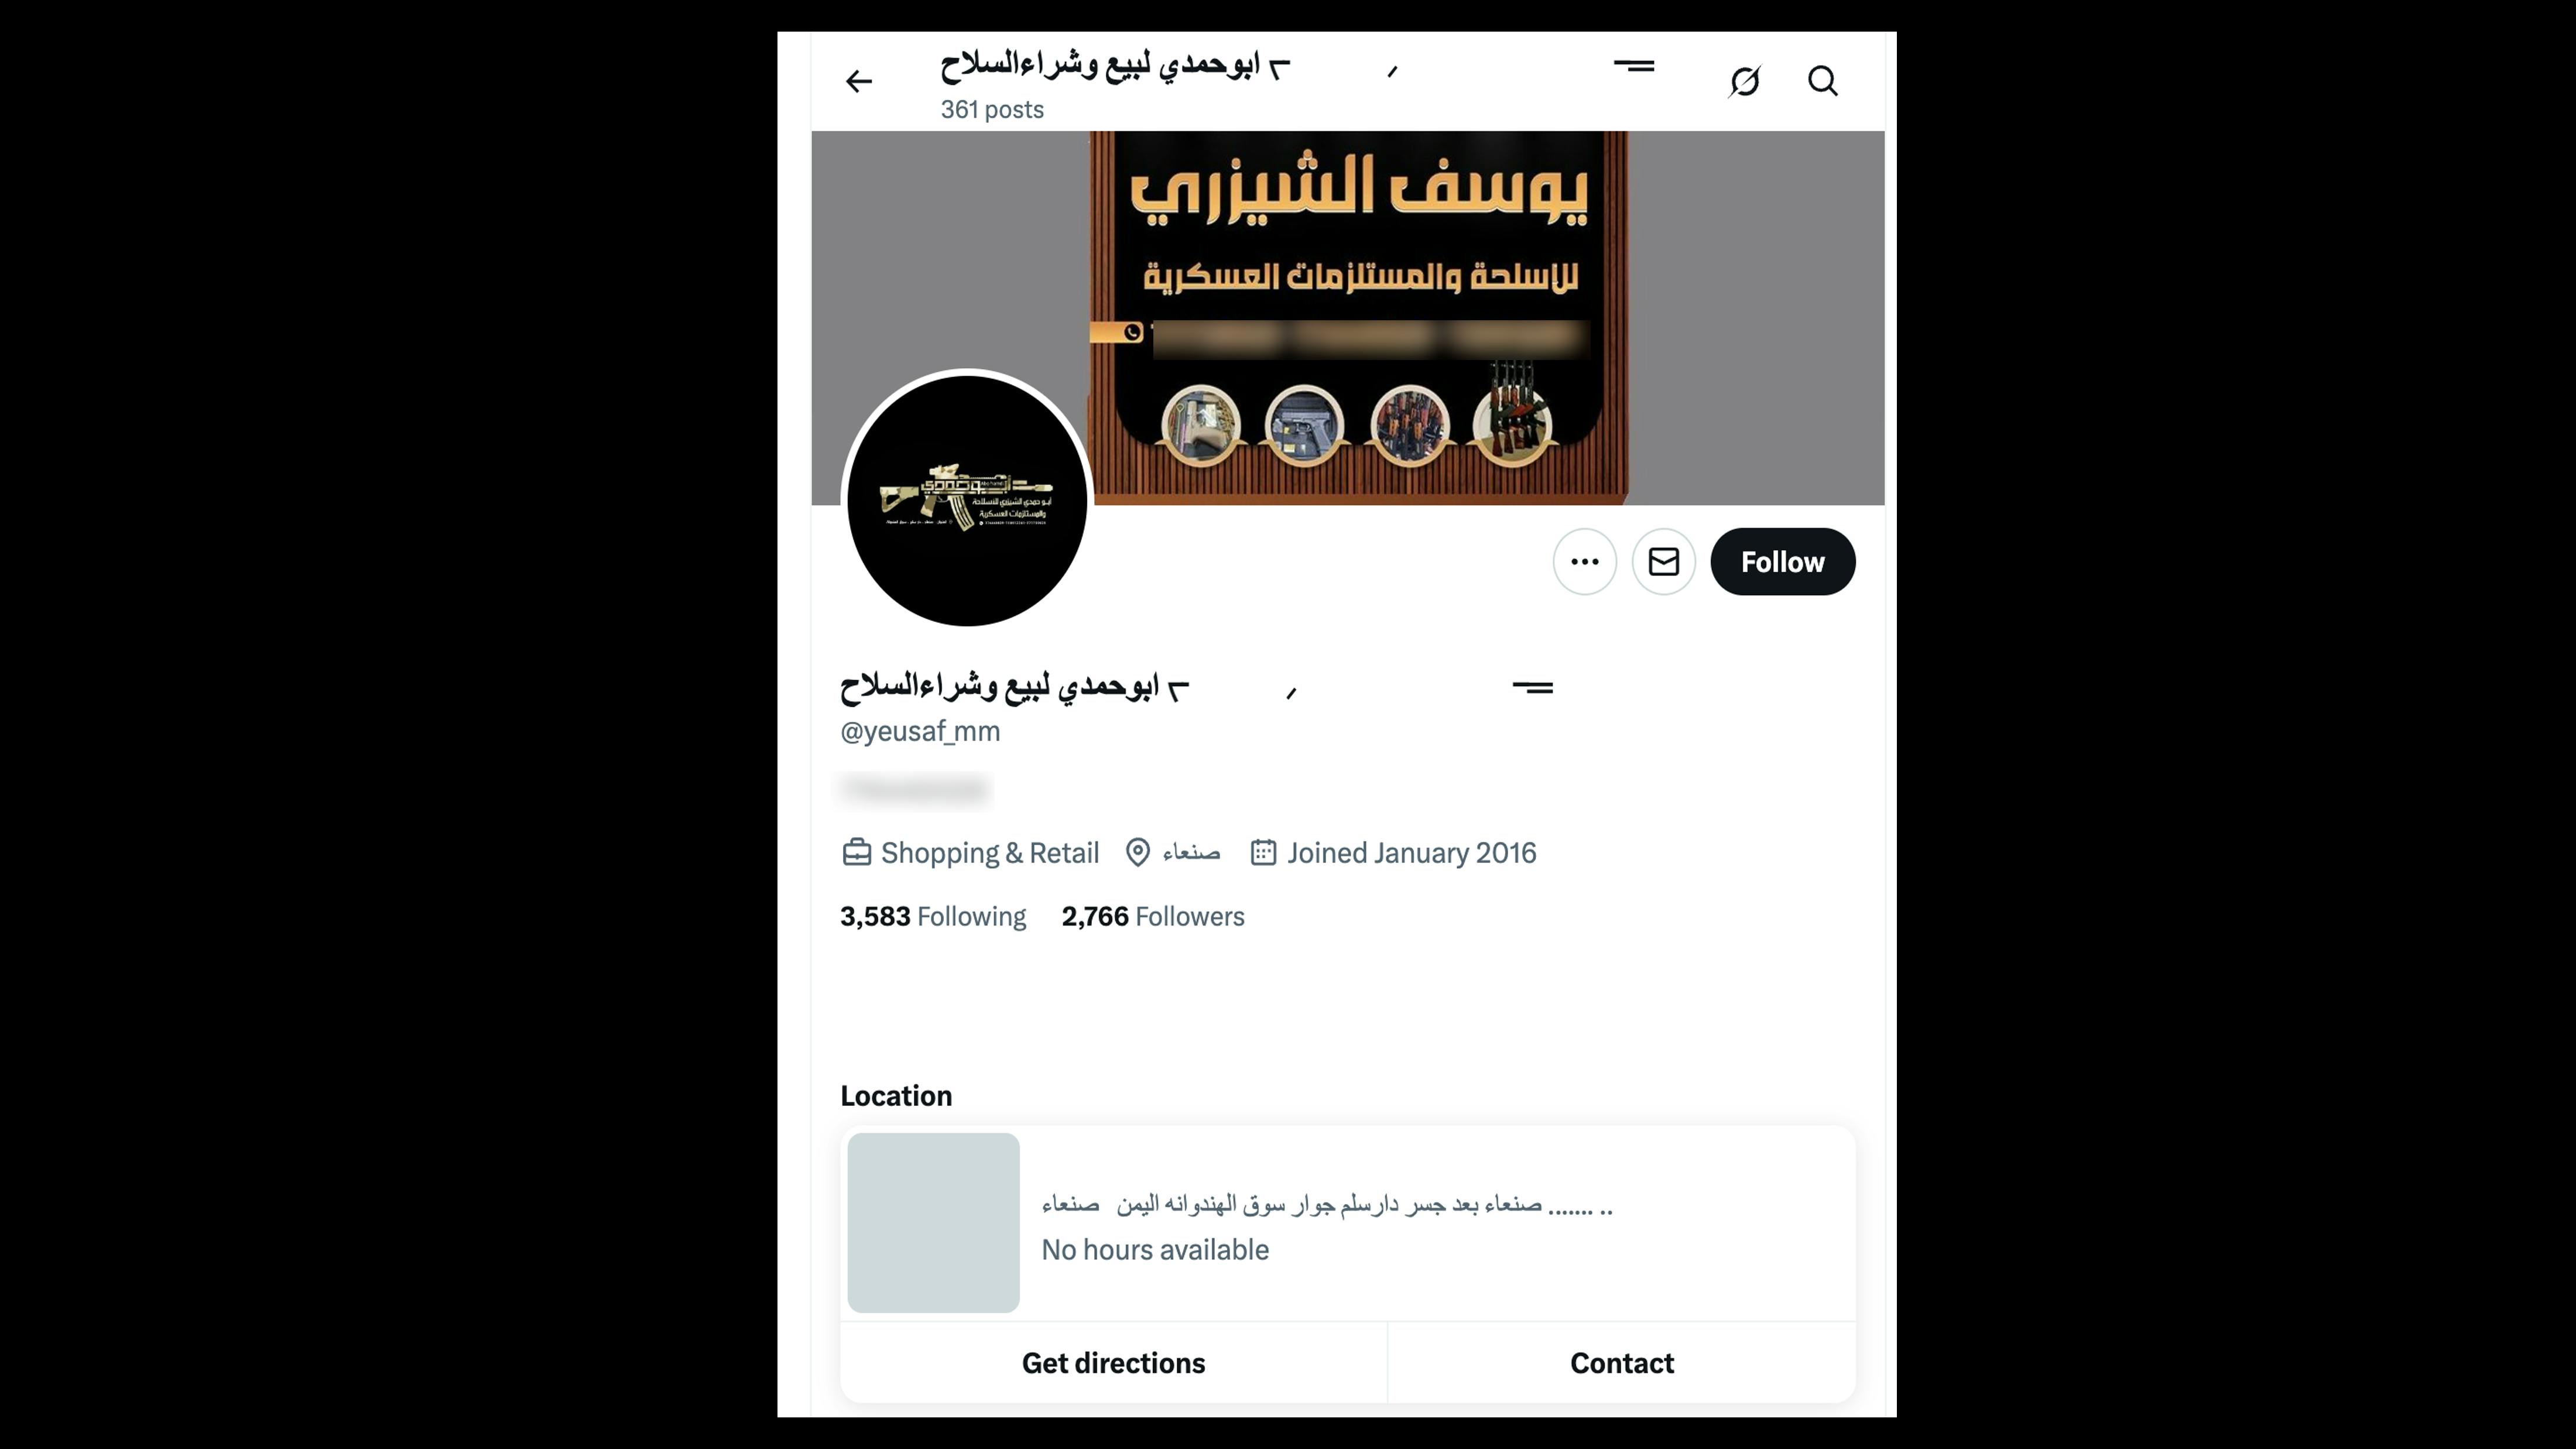Open the 3,583 Following list
2576x1449 pixels.
pyautogui.click(x=932, y=917)
